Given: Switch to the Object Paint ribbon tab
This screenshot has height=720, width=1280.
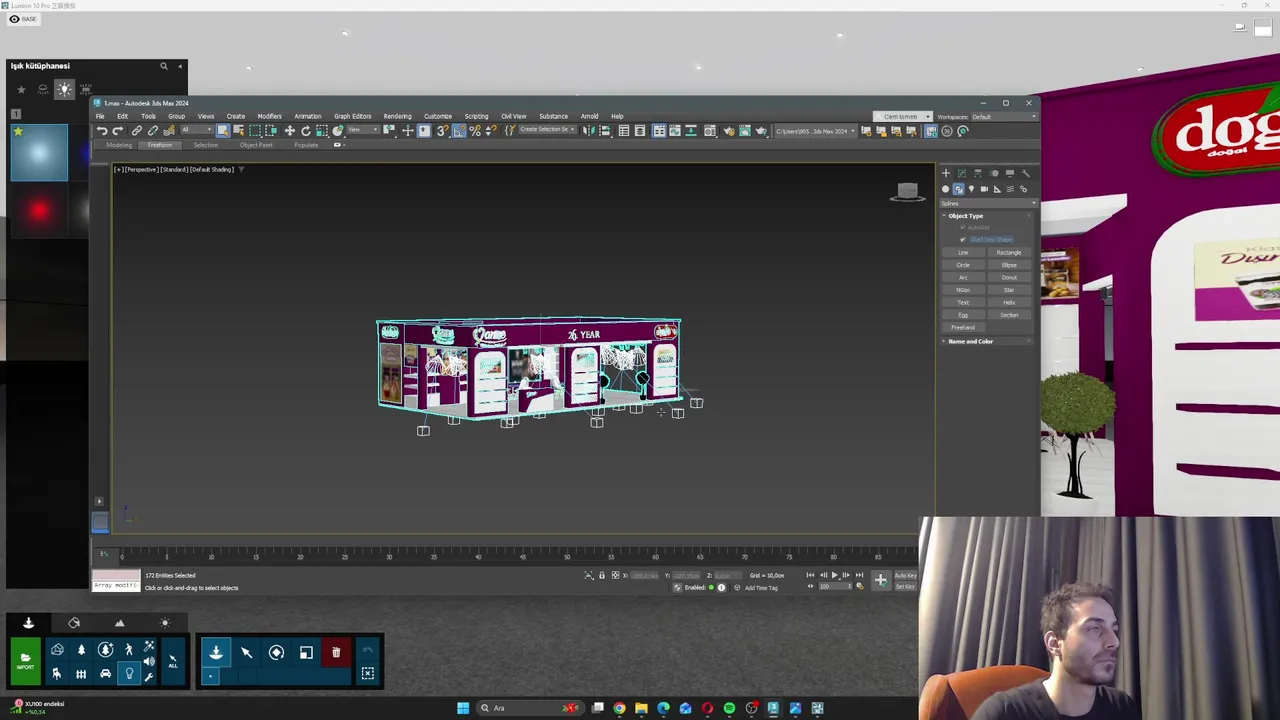Looking at the screenshot, I should (256, 145).
